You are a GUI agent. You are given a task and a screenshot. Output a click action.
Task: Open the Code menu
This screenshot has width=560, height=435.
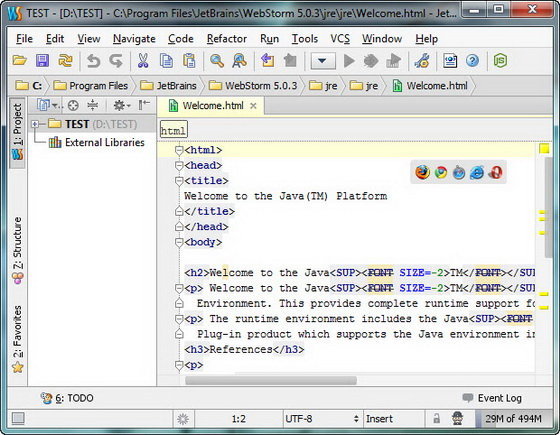coord(181,39)
